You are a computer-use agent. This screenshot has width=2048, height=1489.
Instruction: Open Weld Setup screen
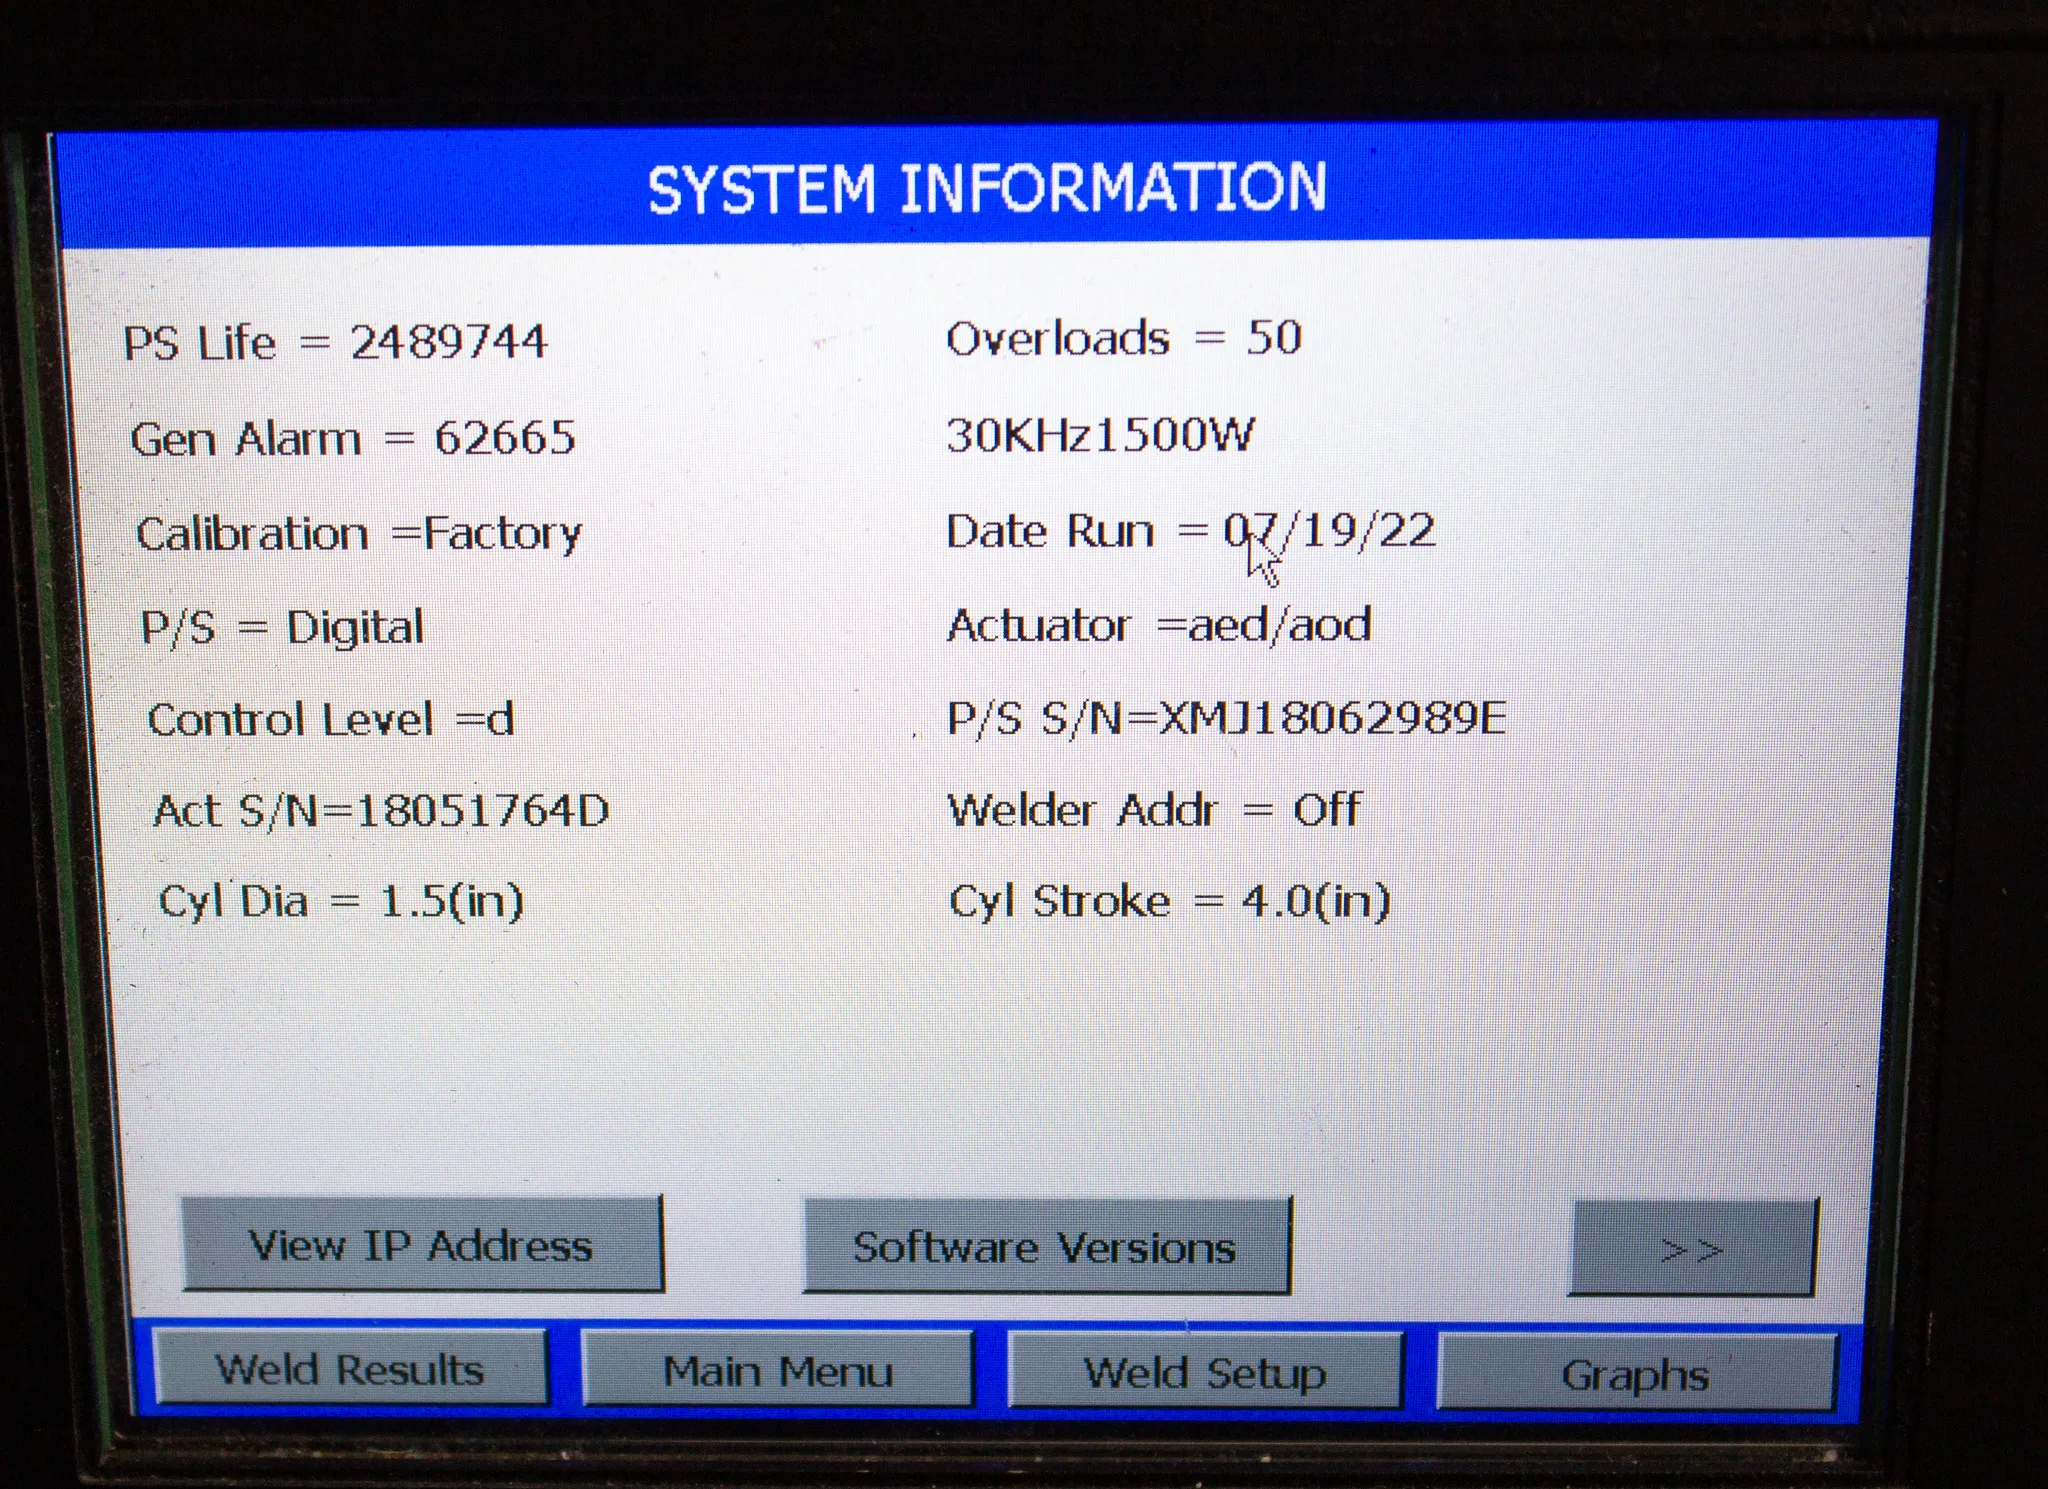(x=1205, y=1373)
